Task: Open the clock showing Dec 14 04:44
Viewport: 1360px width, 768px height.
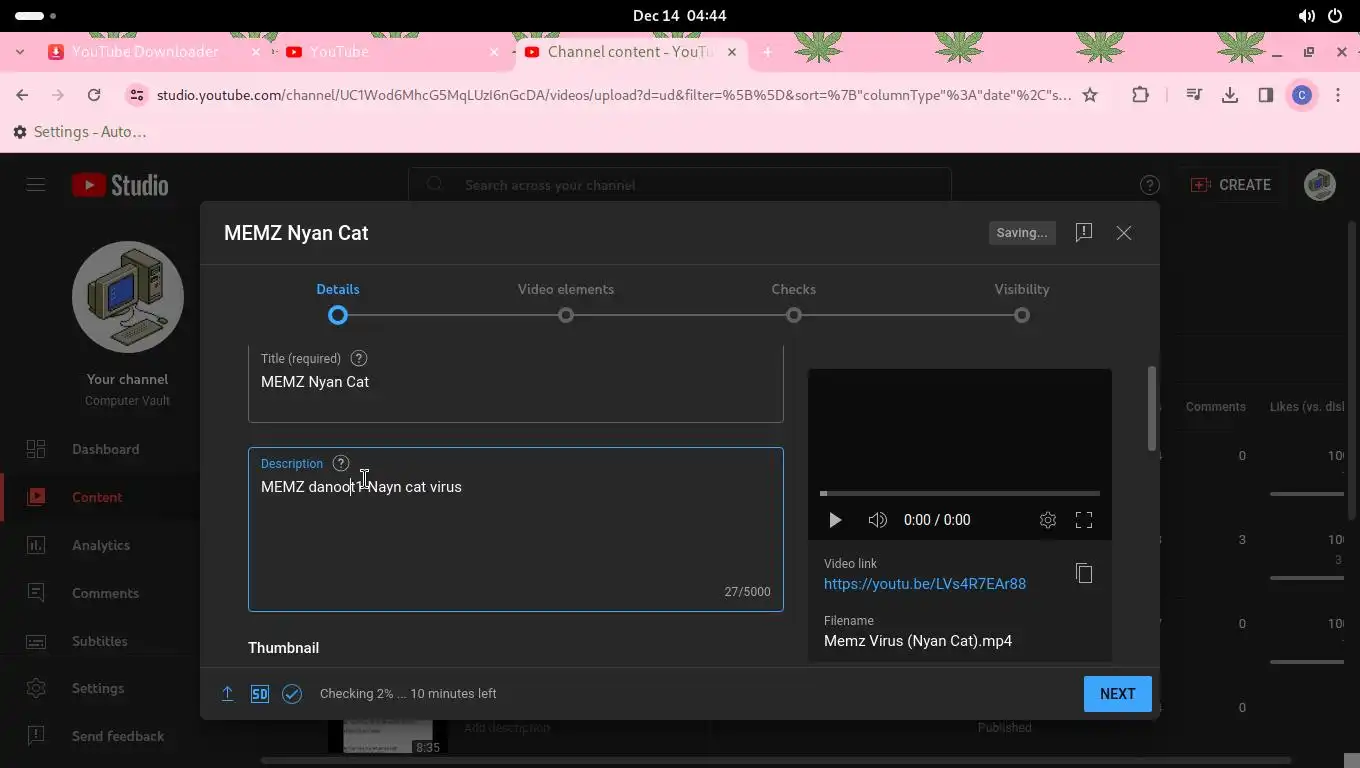Action: [x=680, y=16]
